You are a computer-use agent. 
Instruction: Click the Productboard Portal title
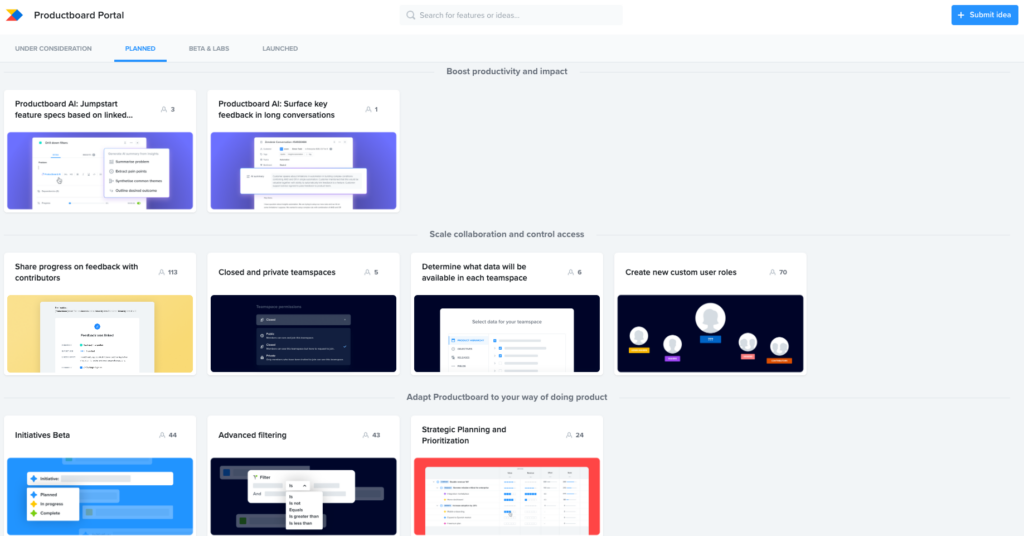[x=79, y=15]
